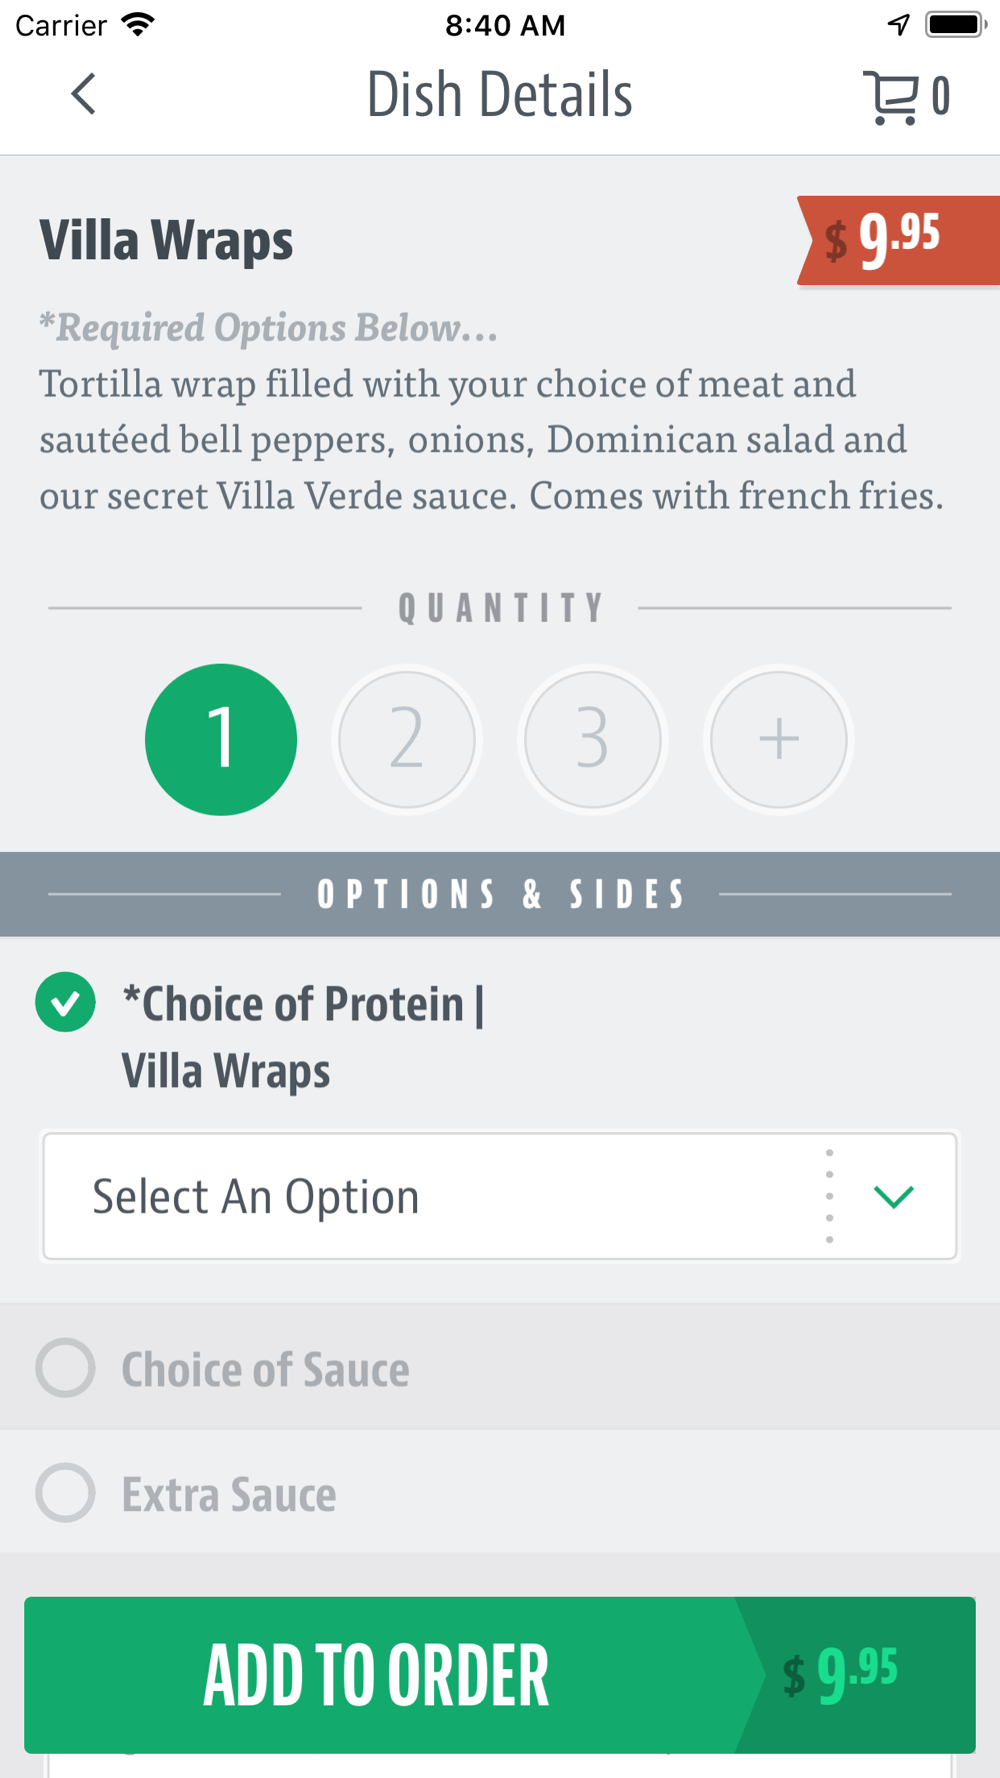Enable the Extra Sauce option circle
Image resolution: width=1000 pixels, height=1778 pixels.
click(x=66, y=1493)
